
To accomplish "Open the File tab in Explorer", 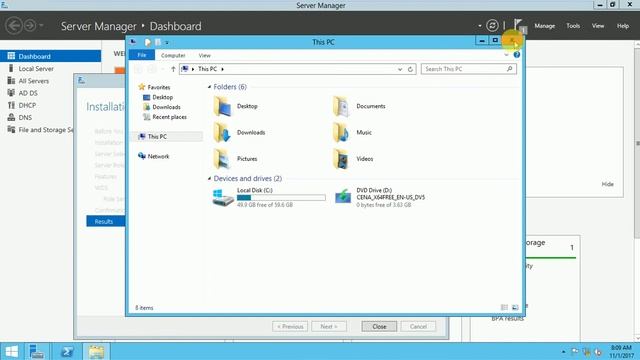I will point(142,55).
